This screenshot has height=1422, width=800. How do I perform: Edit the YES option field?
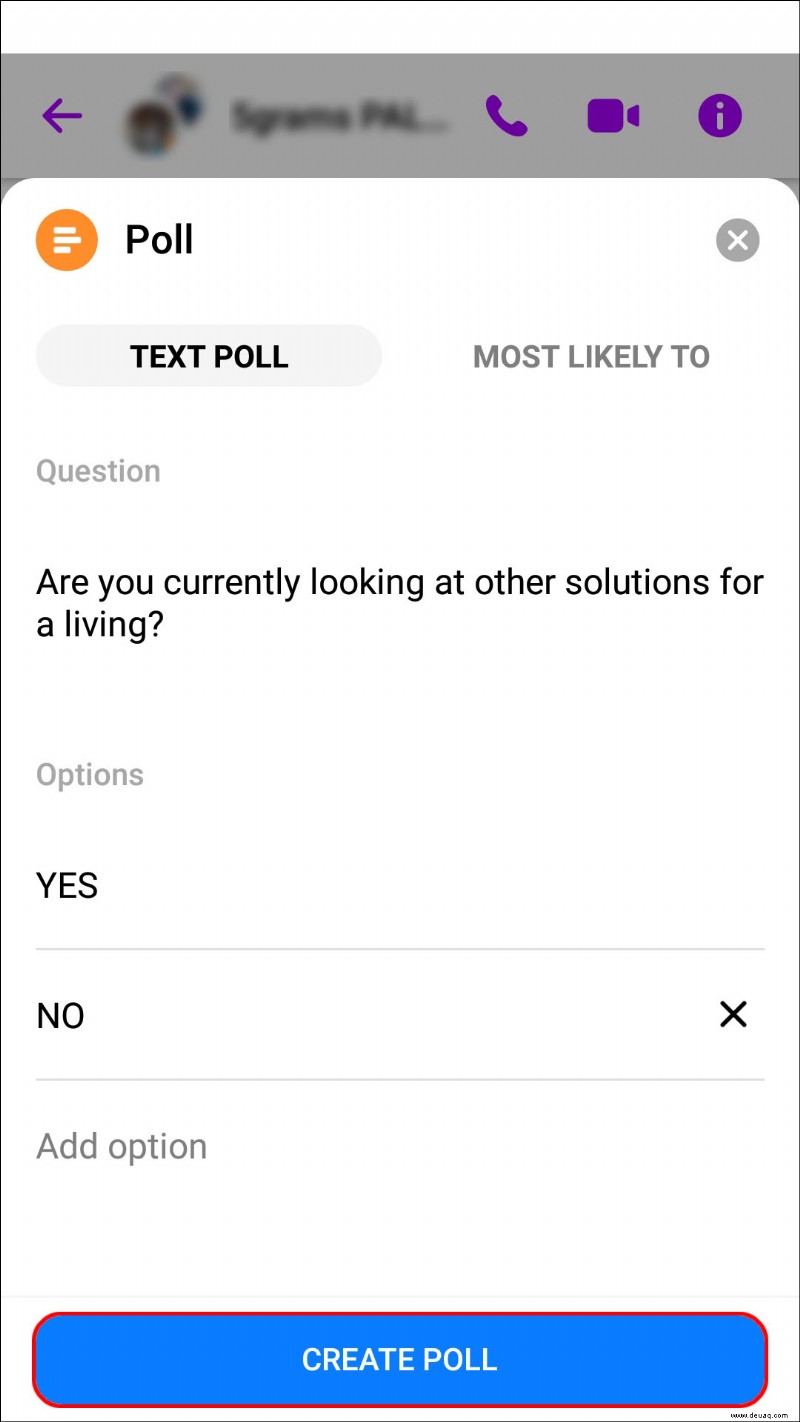pyautogui.click(x=400, y=885)
